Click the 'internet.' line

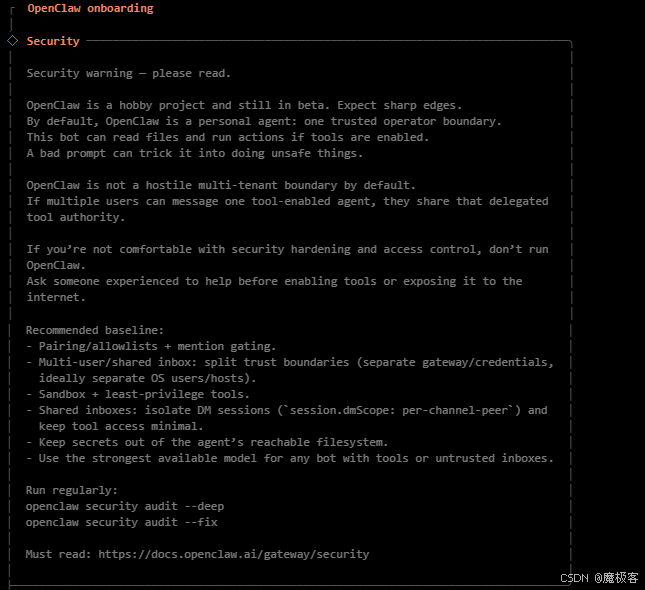point(56,297)
